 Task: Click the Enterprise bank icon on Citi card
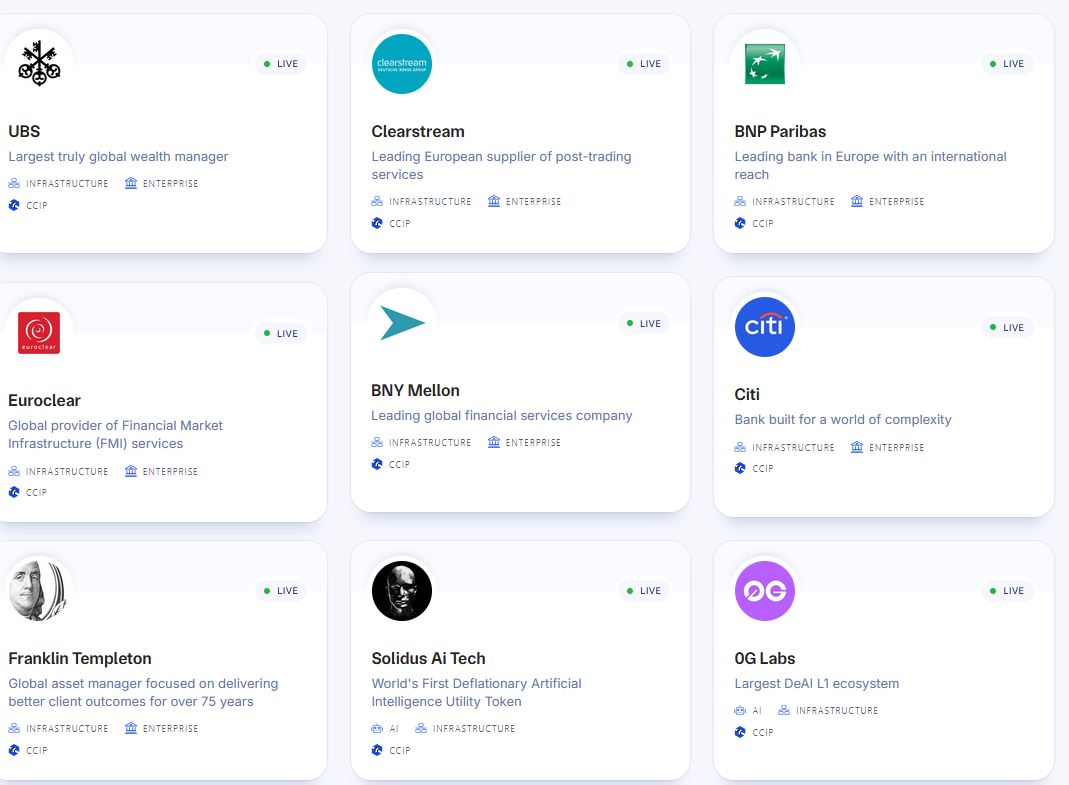(857, 447)
